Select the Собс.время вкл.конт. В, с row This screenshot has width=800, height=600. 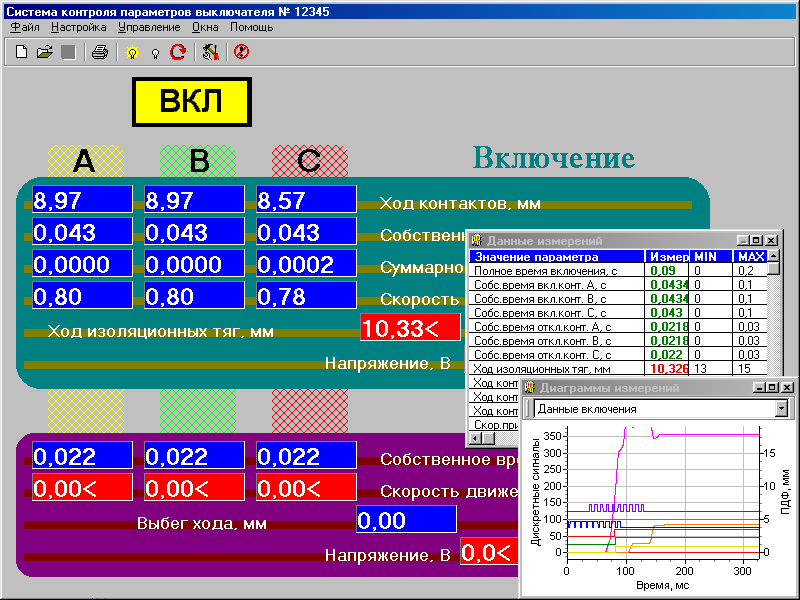pos(618,298)
